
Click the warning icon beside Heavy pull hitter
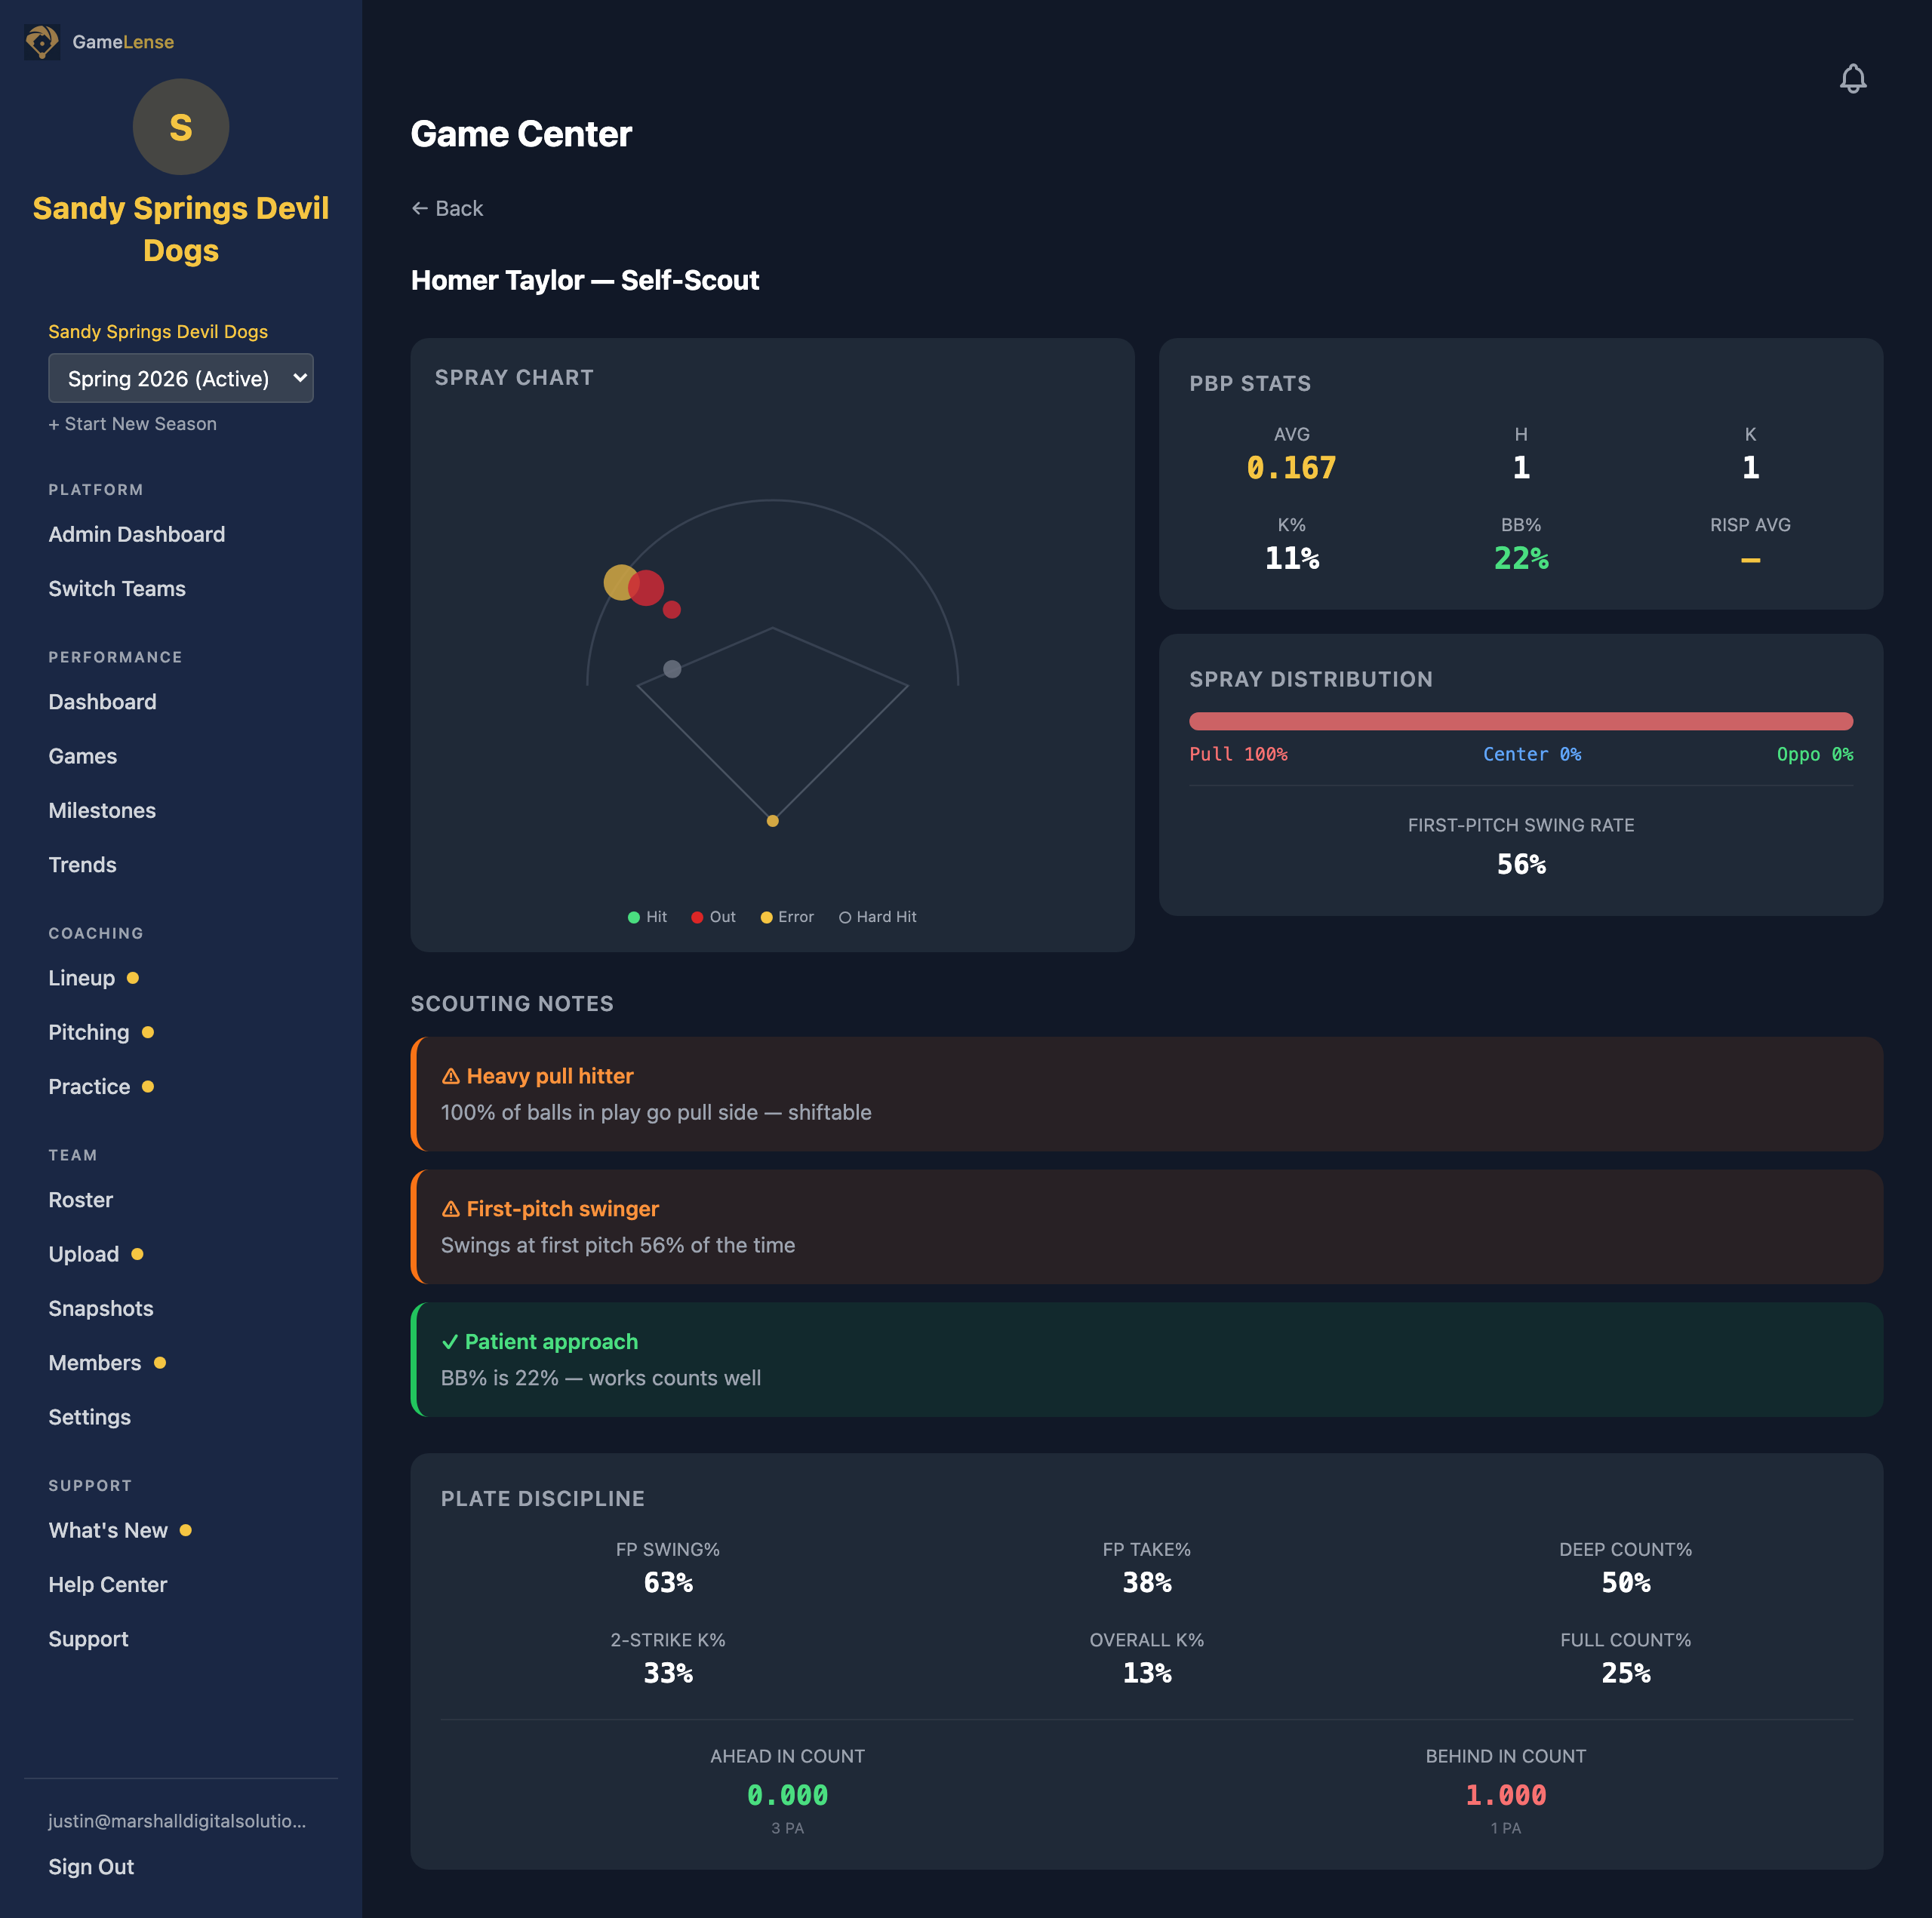[x=451, y=1076]
